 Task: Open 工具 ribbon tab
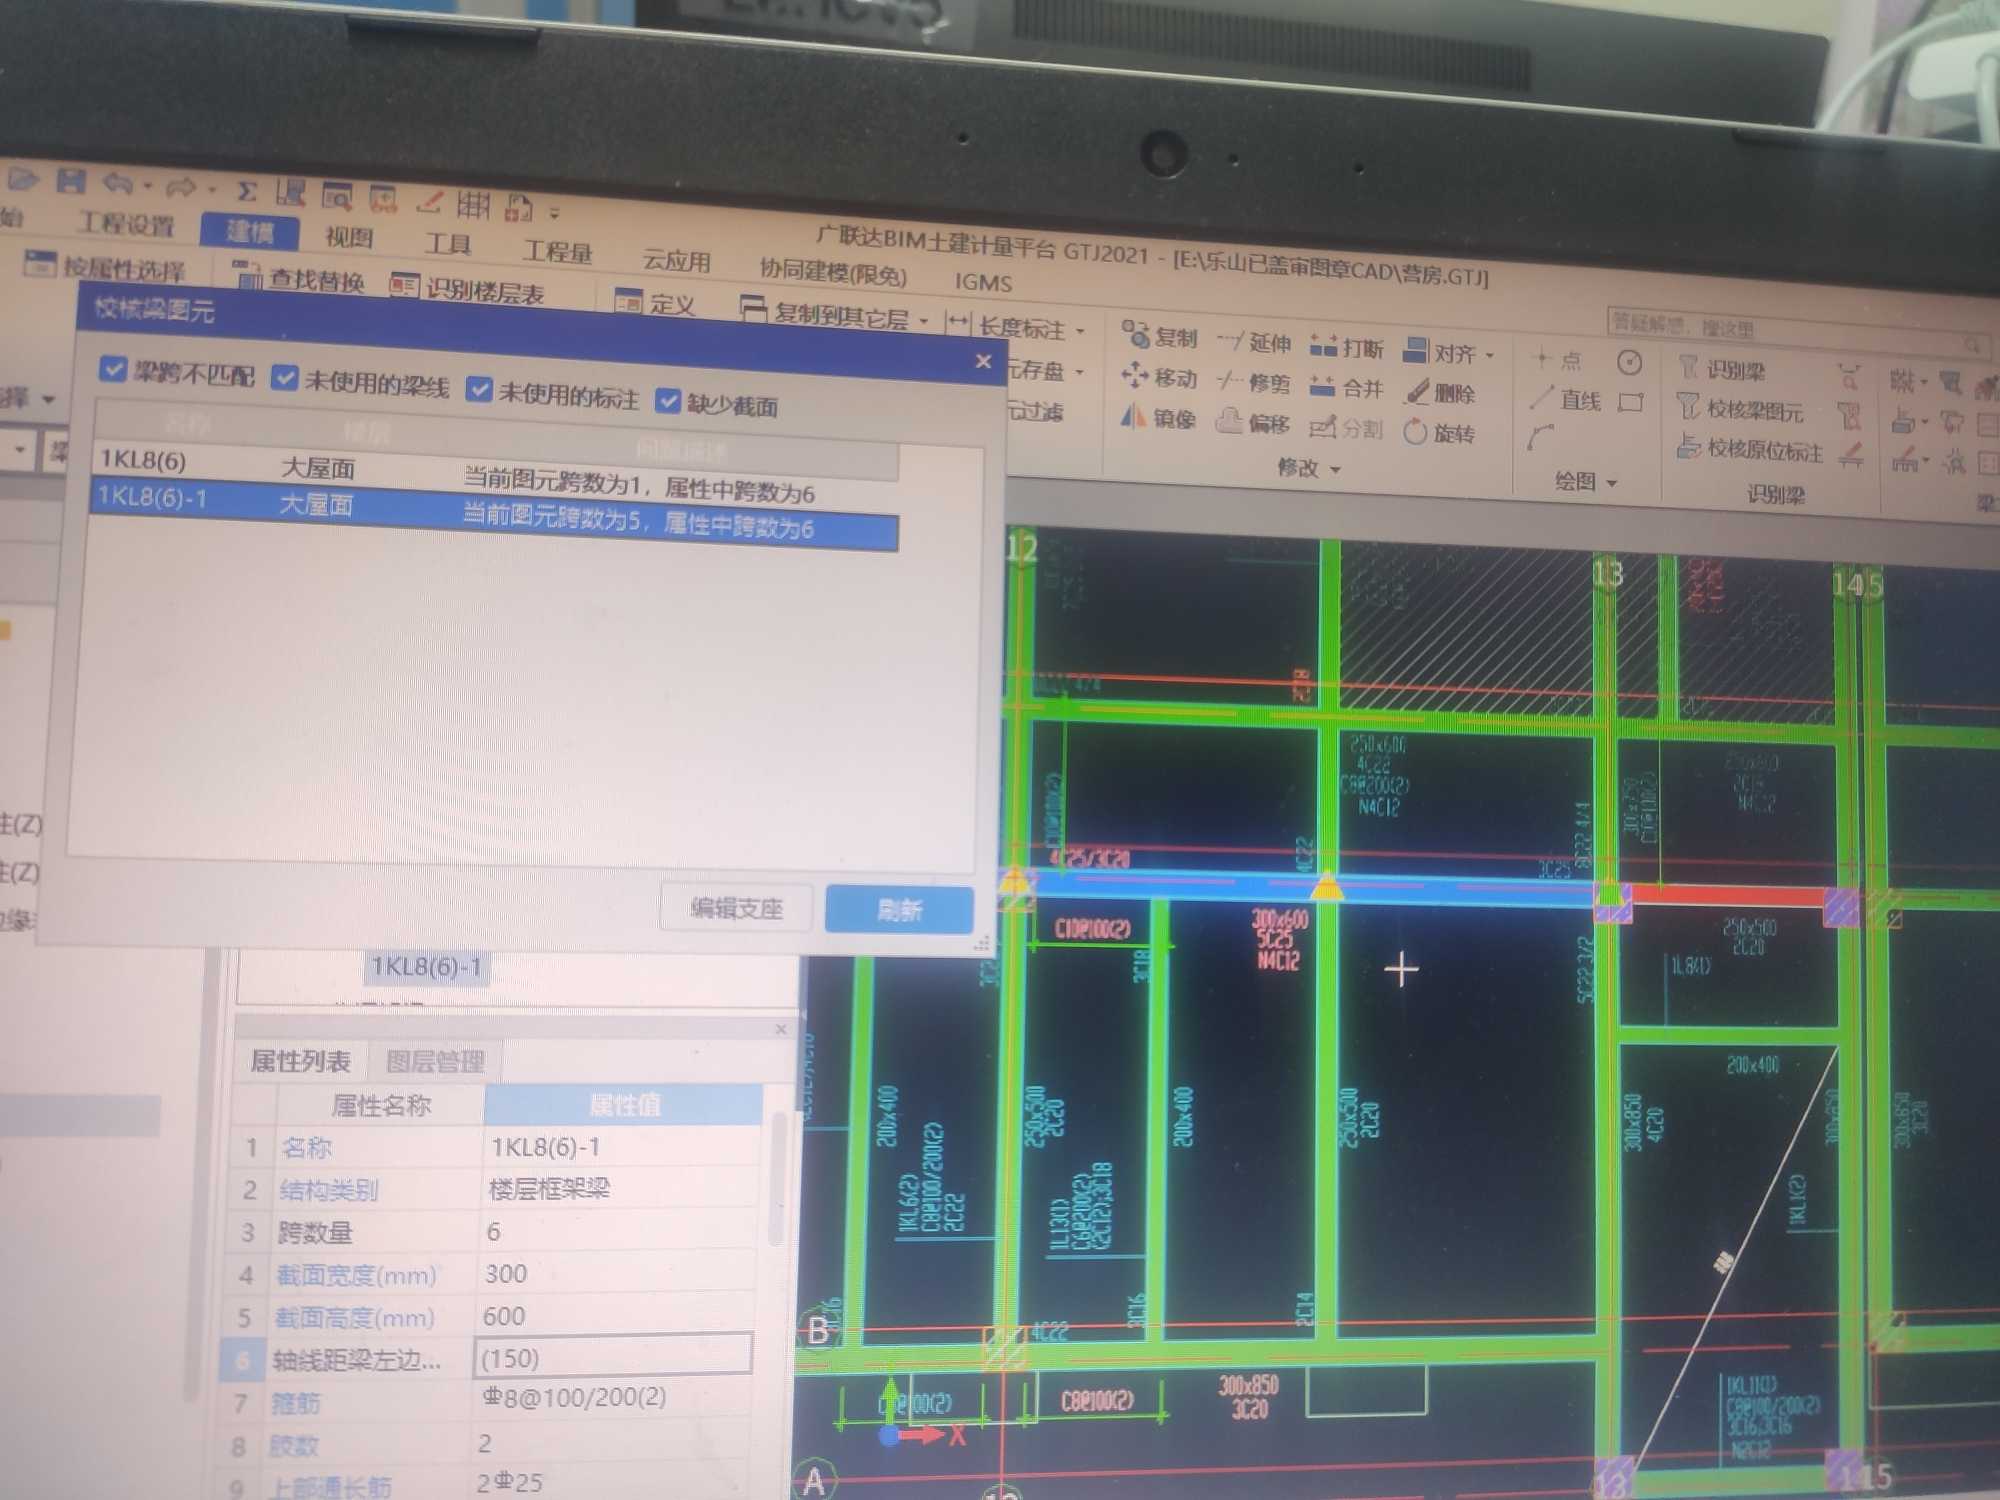[x=447, y=243]
